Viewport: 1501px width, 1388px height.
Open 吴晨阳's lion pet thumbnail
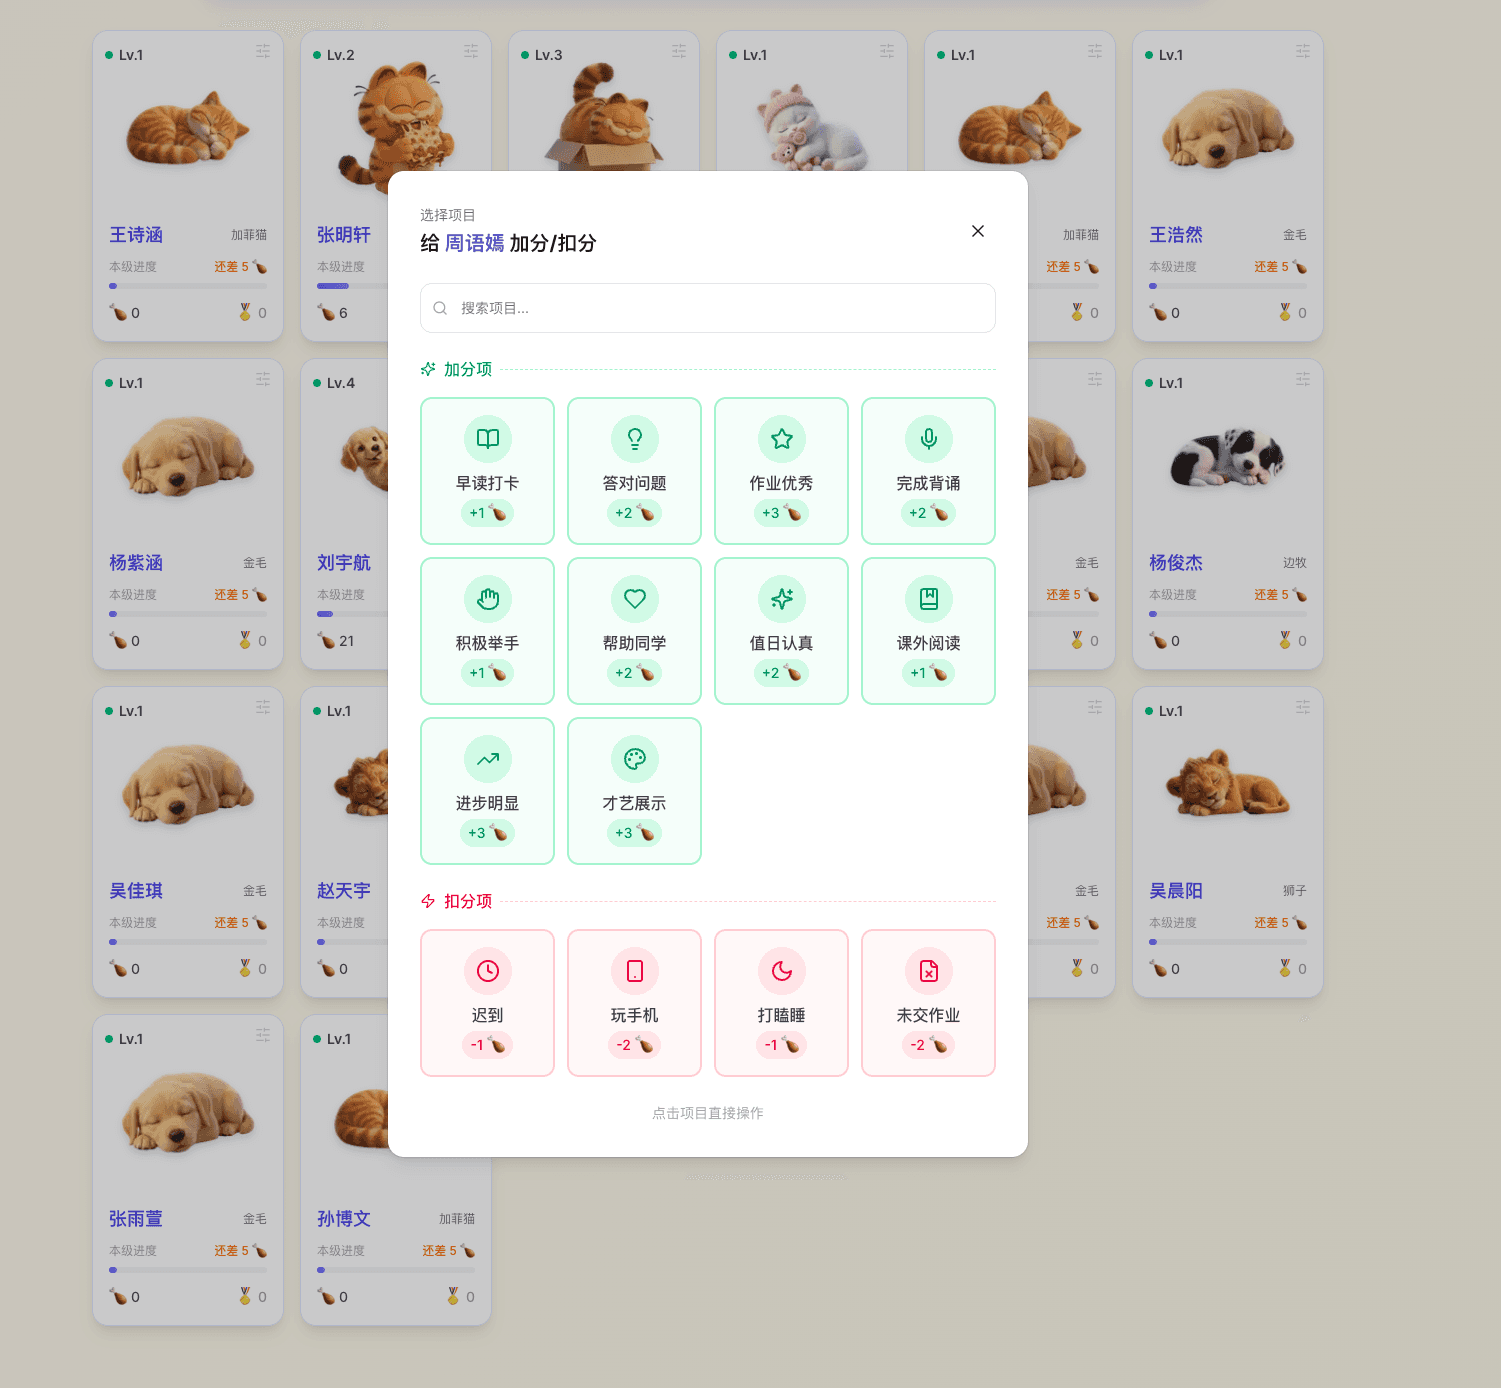click(1227, 785)
